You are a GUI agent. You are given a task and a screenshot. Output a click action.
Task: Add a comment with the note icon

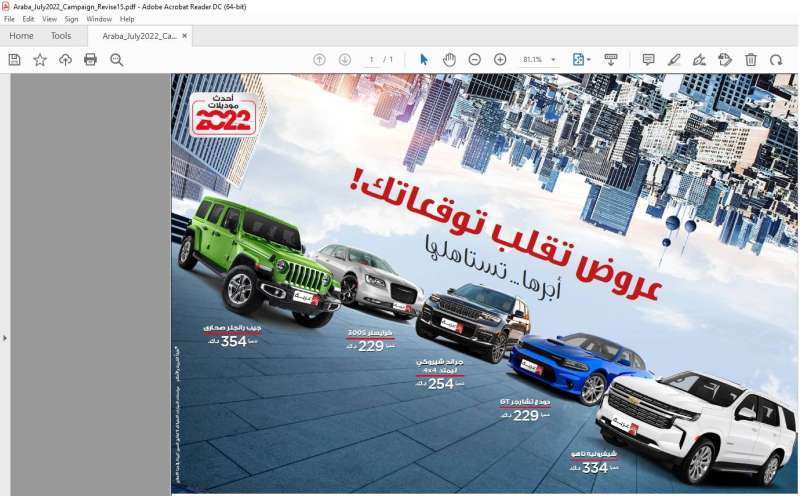pyautogui.click(x=648, y=60)
